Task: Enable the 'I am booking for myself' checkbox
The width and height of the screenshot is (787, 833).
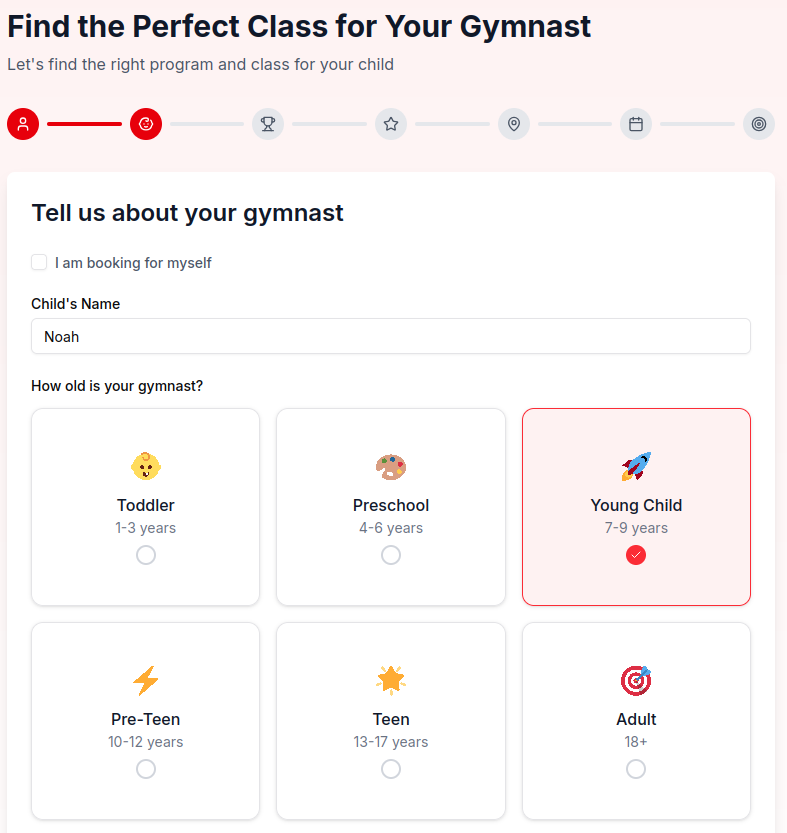Action: (x=38, y=261)
